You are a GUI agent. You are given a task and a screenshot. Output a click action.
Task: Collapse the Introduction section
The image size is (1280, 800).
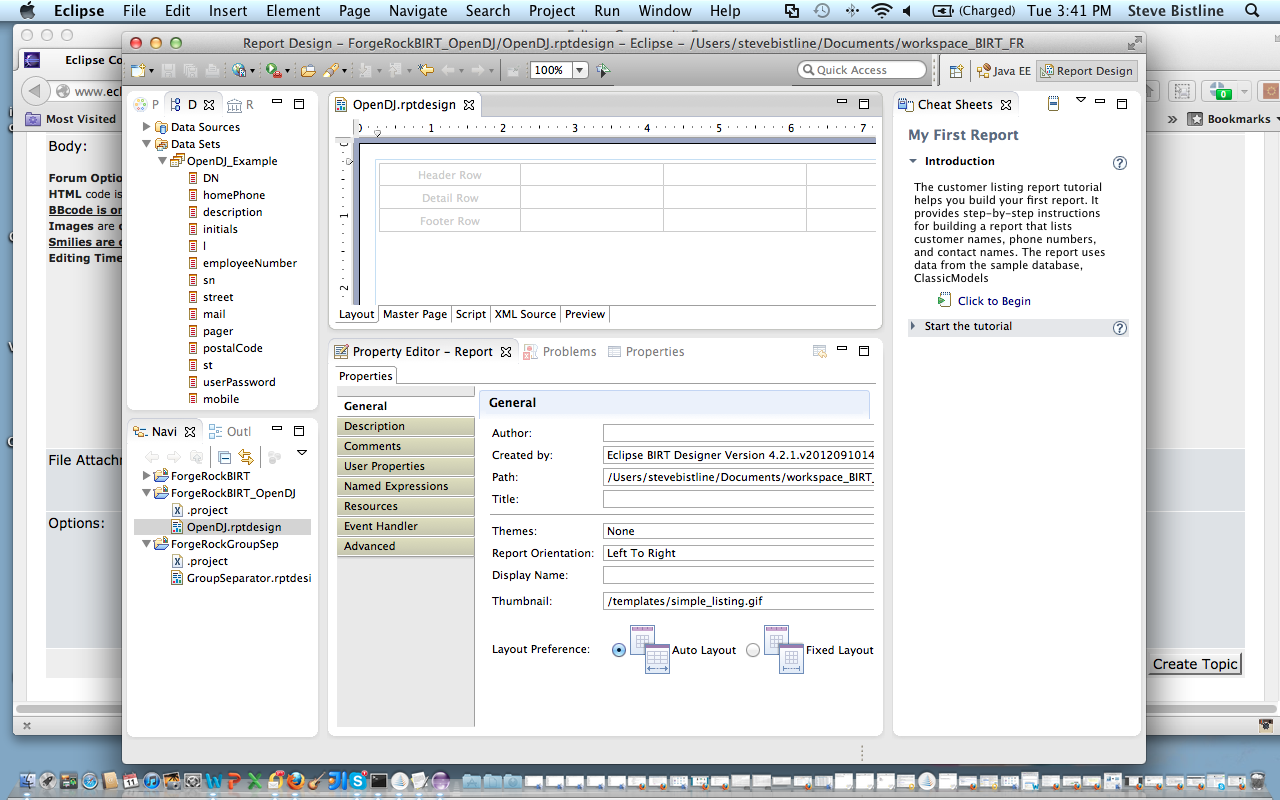coord(913,161)
